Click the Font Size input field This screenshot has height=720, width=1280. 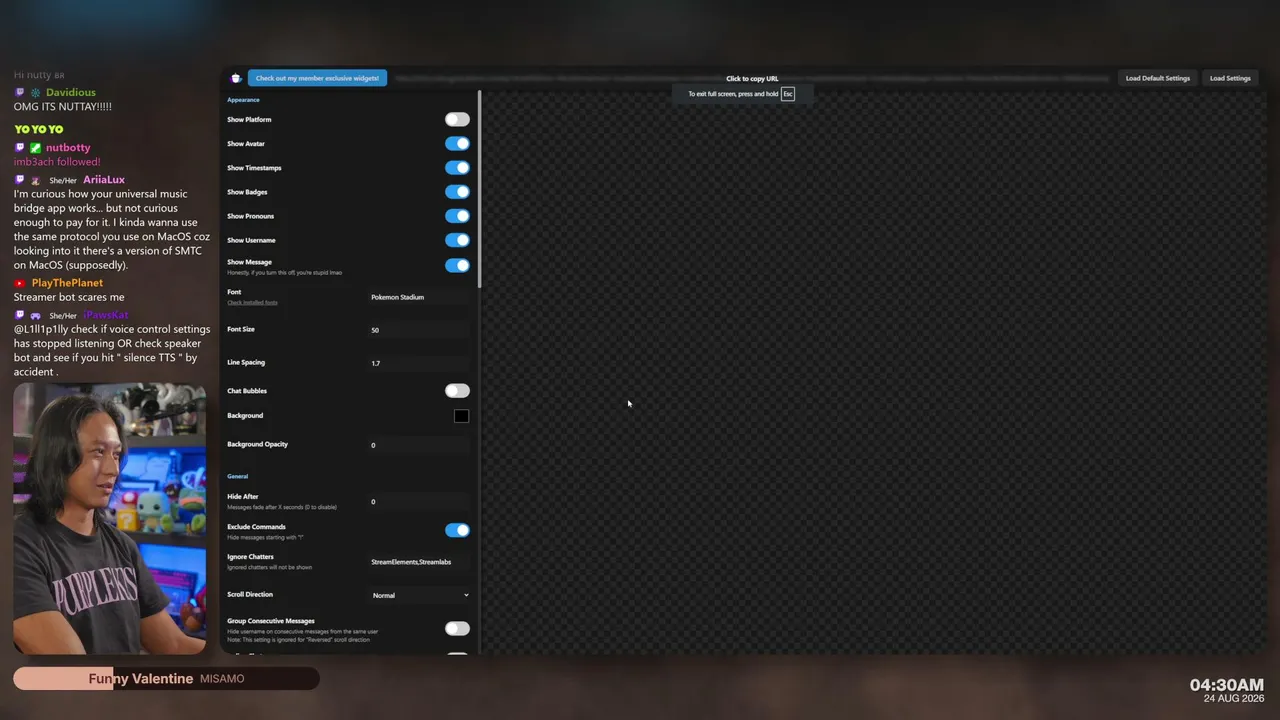(x=420, y=330)
